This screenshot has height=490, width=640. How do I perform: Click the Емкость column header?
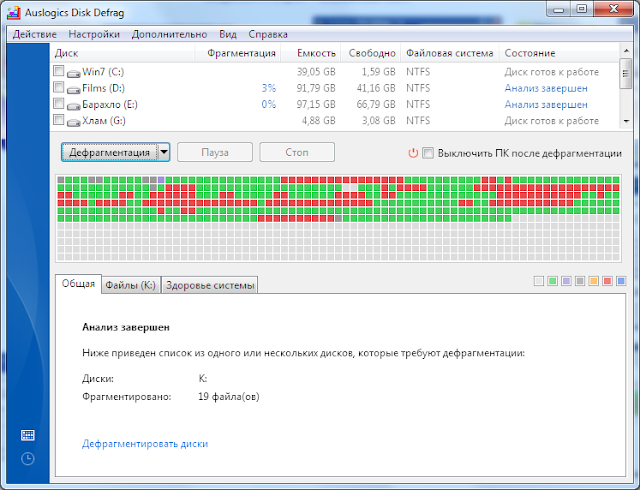pos(310,53)
